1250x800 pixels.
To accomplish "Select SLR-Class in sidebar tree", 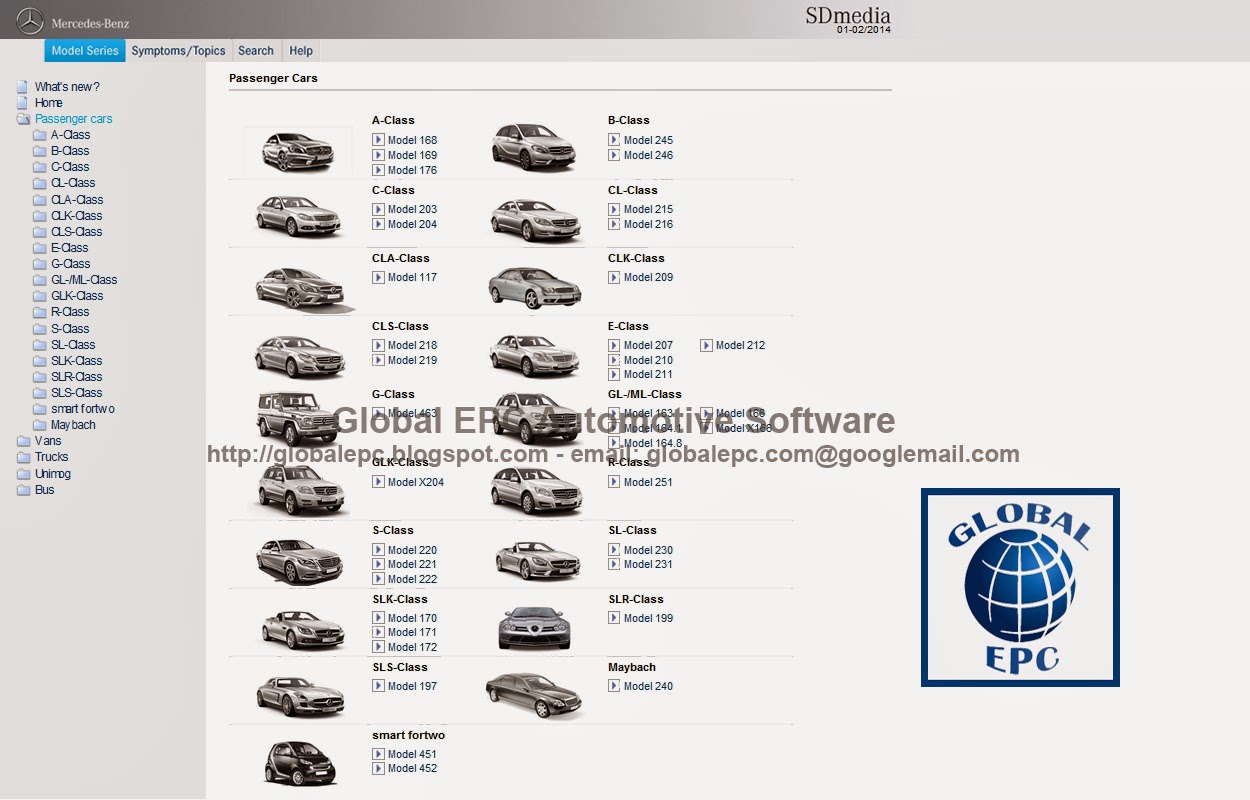I will click(x=77, y=377).
